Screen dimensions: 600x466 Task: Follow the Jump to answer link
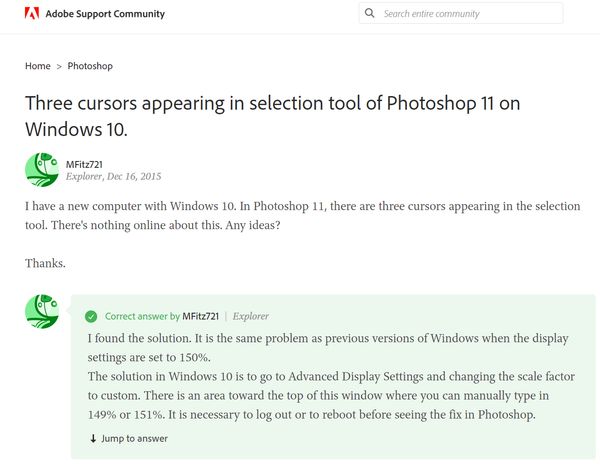click(x=134, y=438)
